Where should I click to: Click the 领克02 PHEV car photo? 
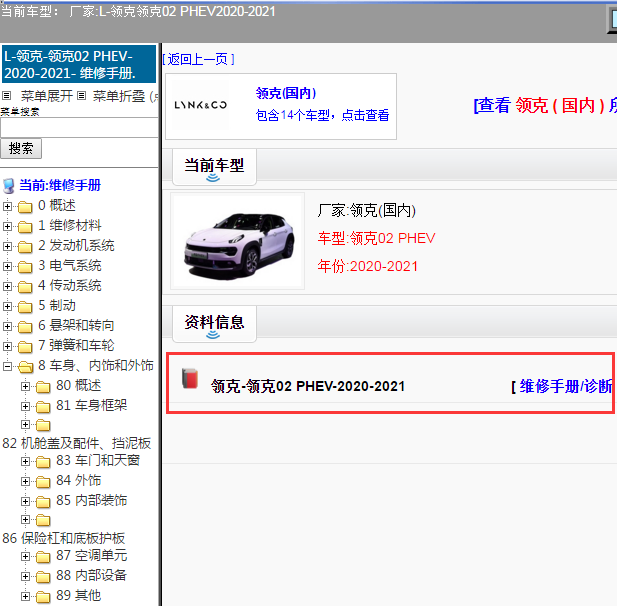click(238, 241)
